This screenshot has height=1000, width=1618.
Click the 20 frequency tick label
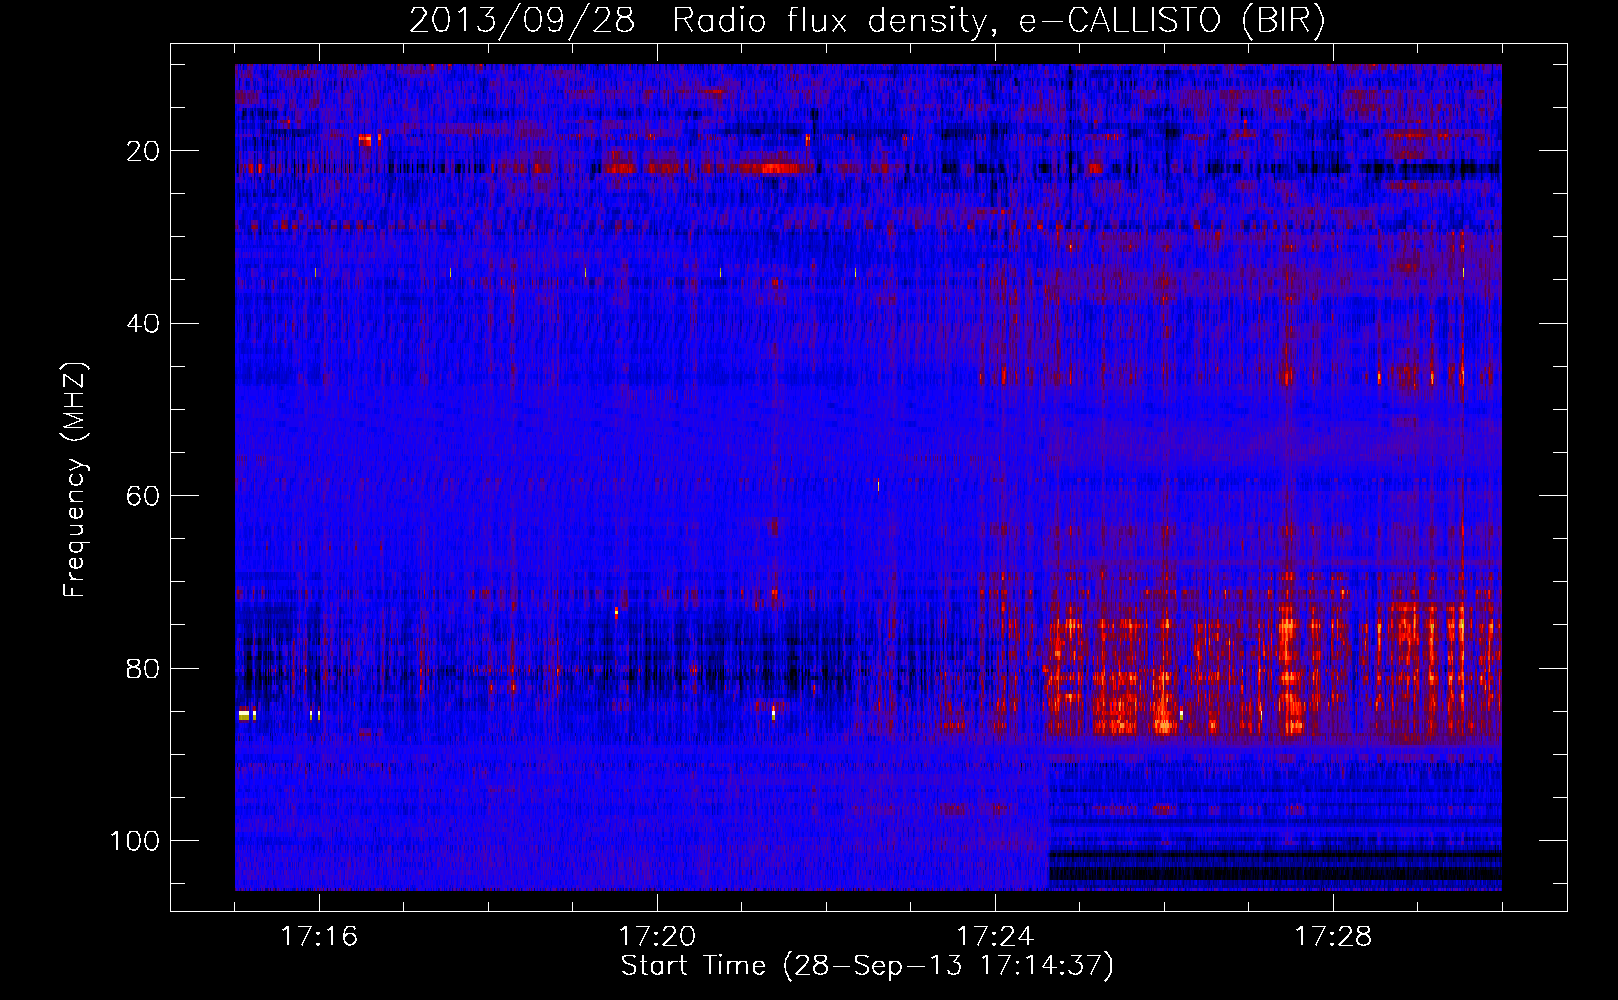(143, 151)
